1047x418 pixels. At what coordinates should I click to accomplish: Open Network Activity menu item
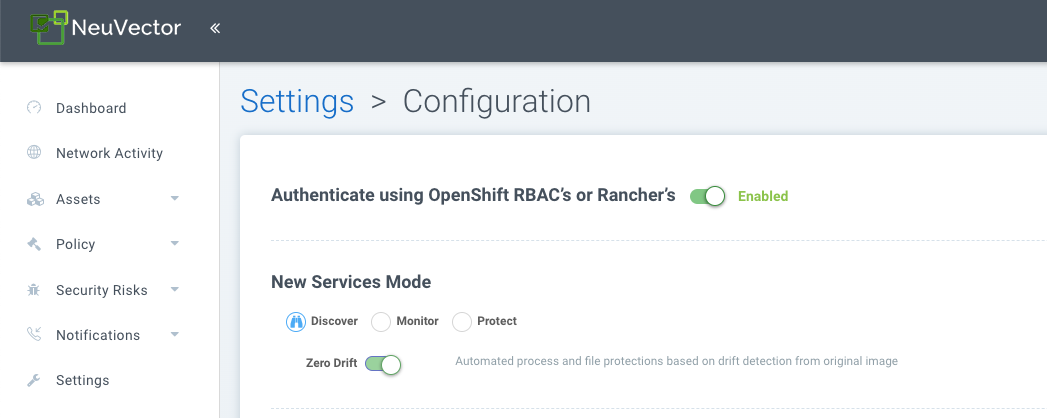click(109, 153)
